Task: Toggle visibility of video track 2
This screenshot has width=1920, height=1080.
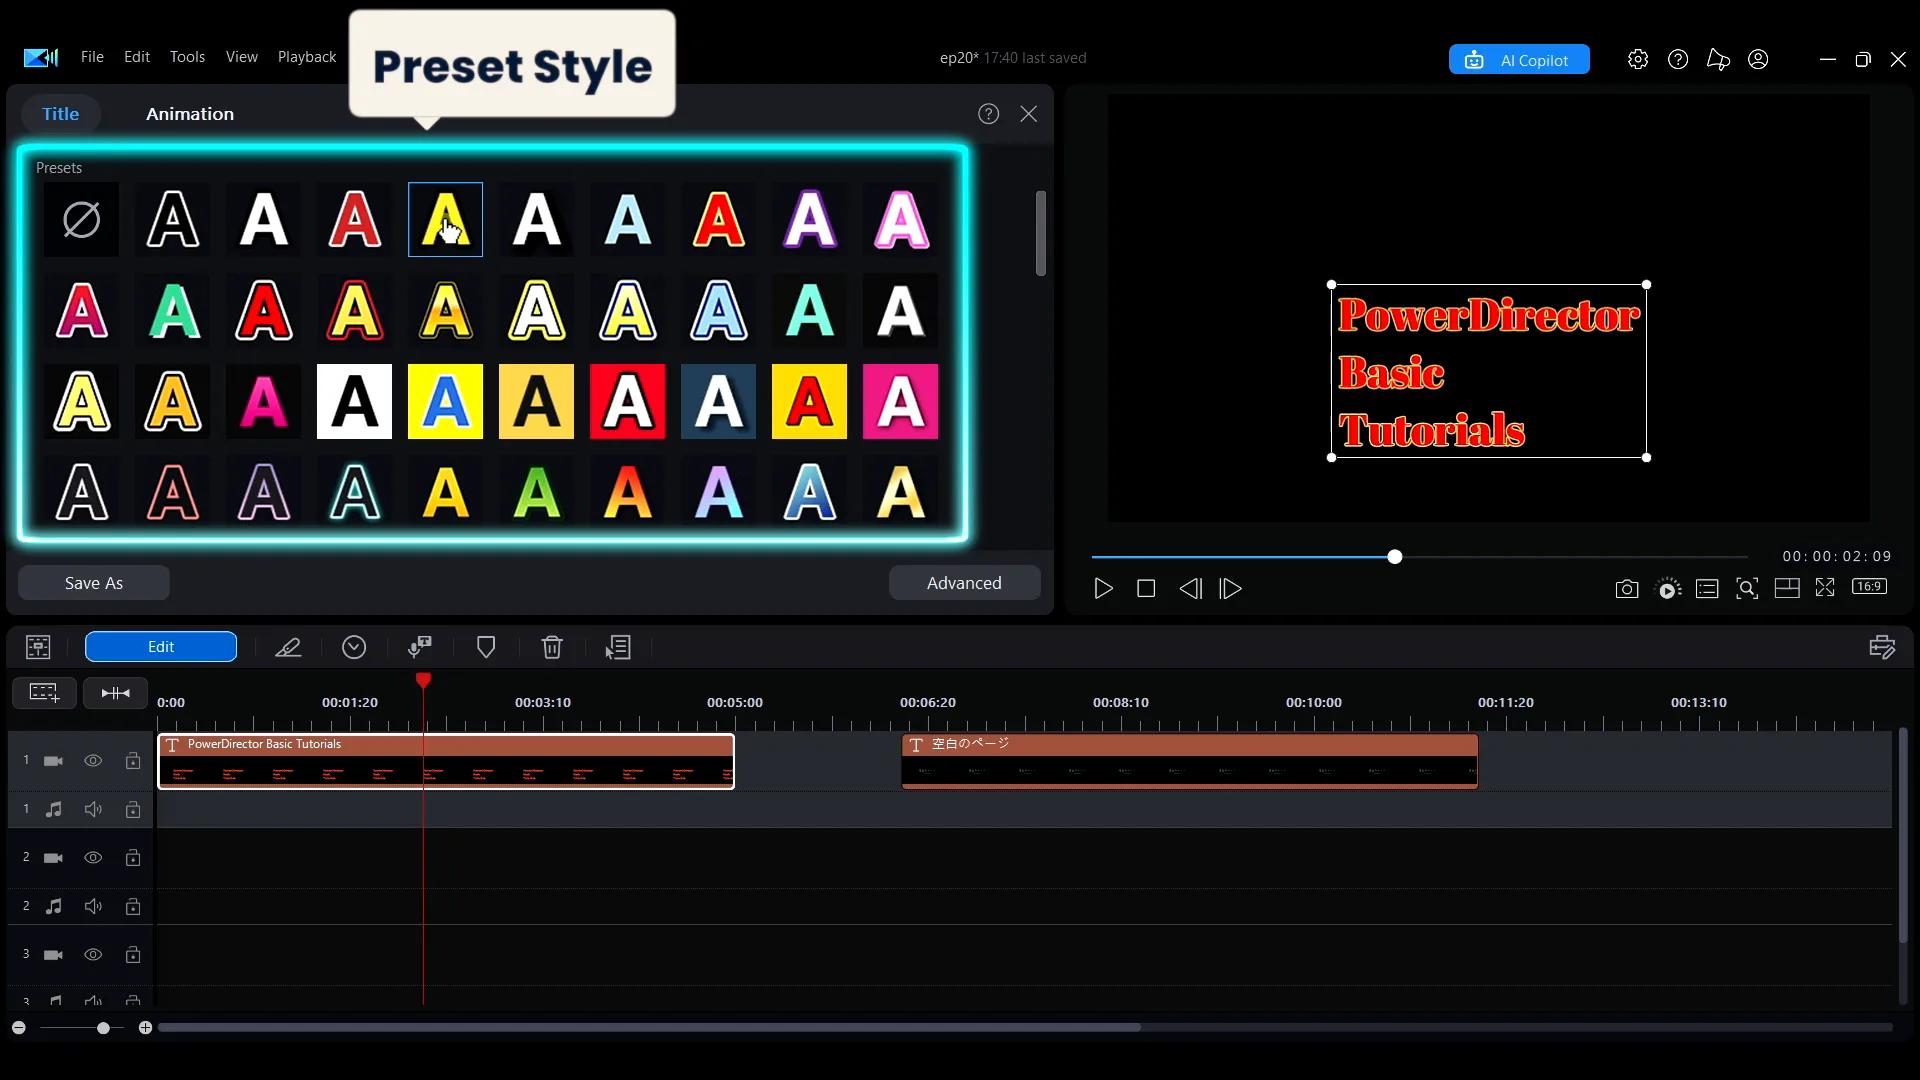Action: (x=93, y=858)
